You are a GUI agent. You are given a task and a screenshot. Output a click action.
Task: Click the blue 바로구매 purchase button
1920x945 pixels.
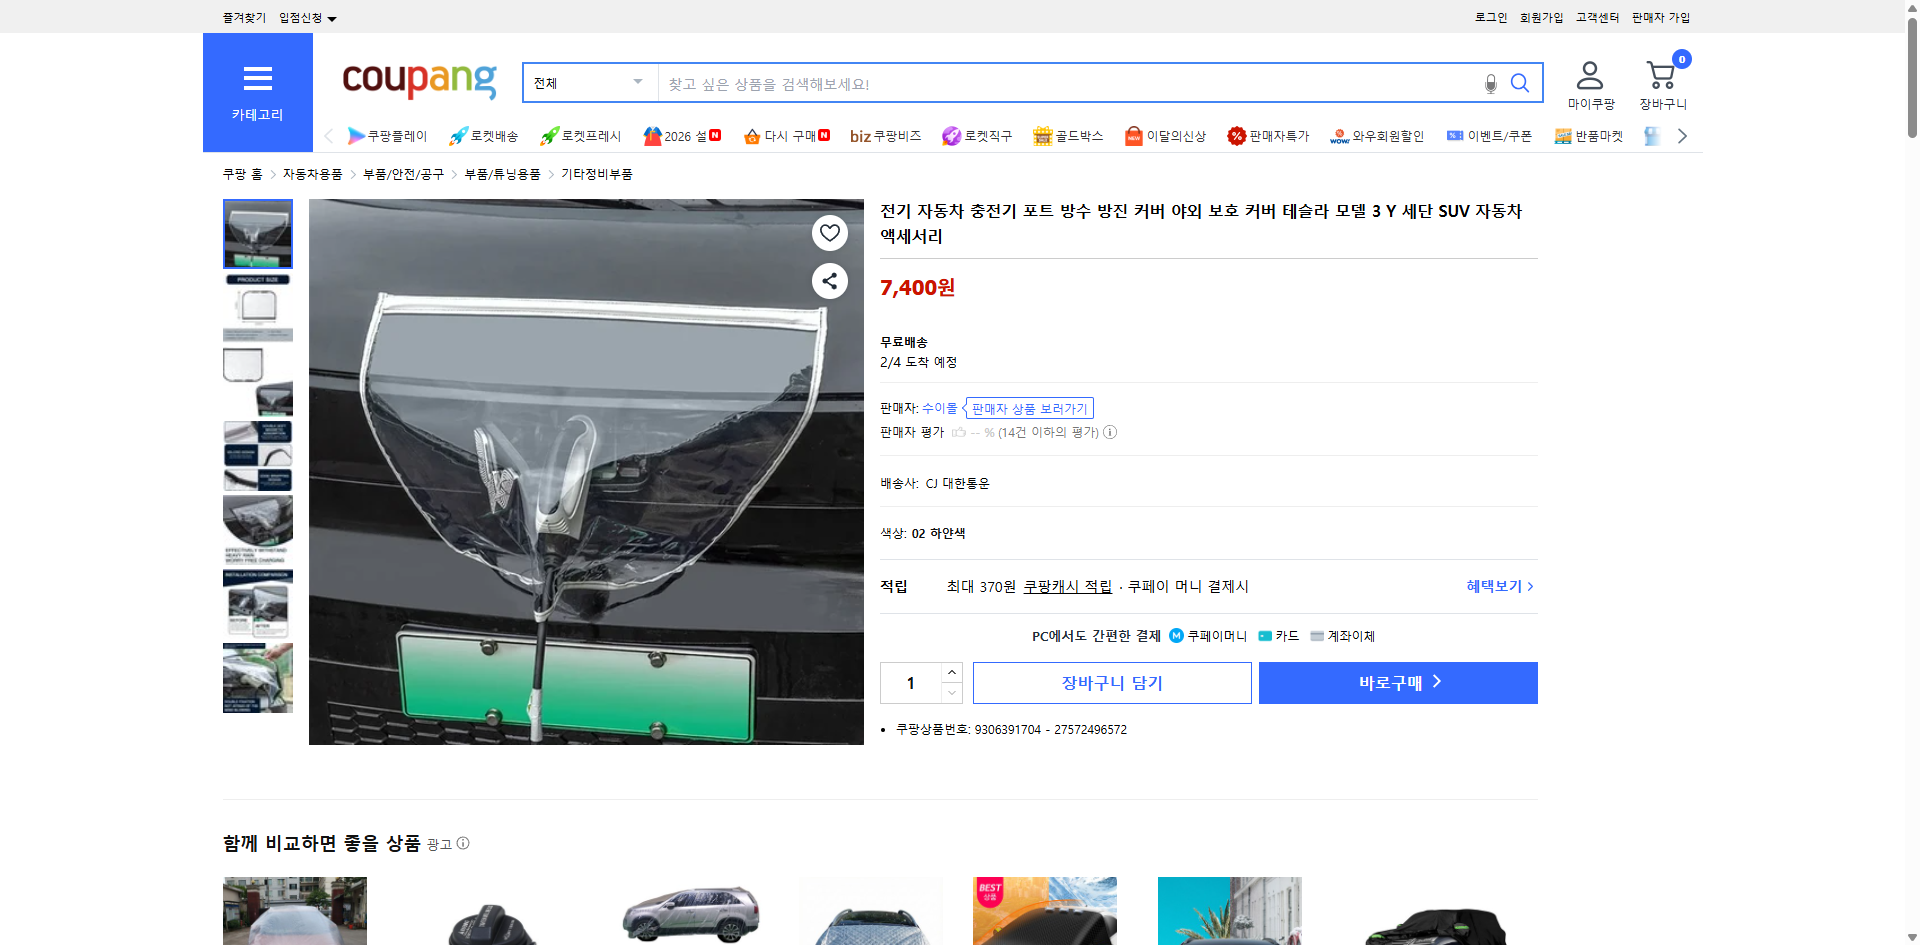[1397, 682]
